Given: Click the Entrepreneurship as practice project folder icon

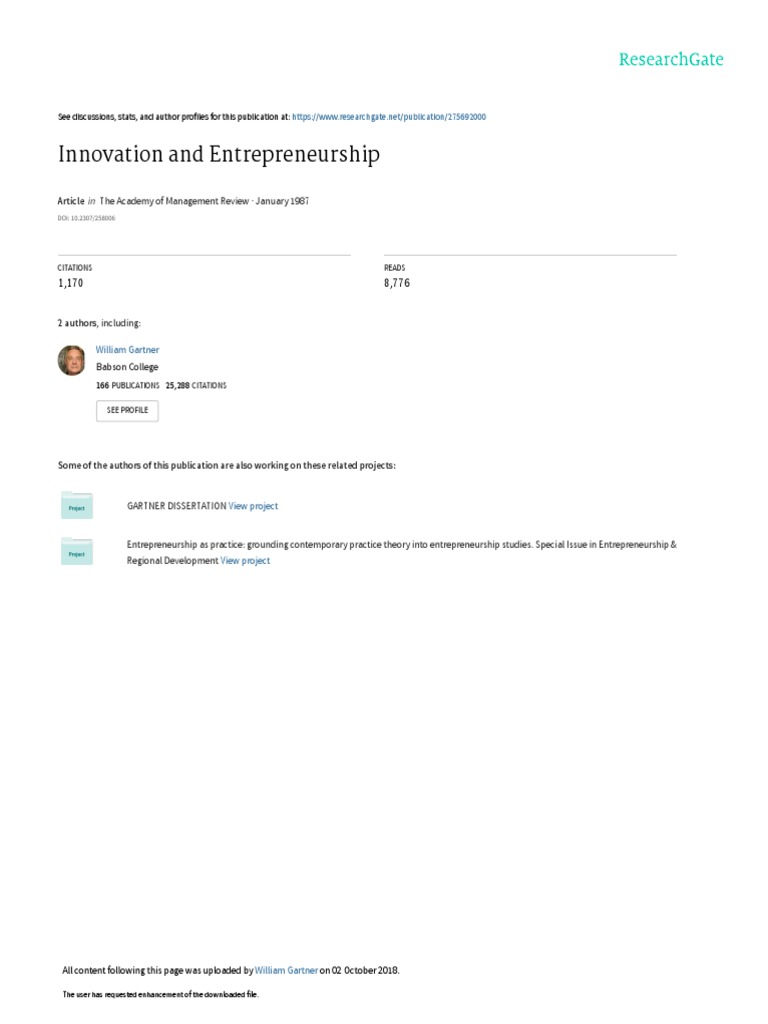Looking at the screenshot, I should (76, 552).
